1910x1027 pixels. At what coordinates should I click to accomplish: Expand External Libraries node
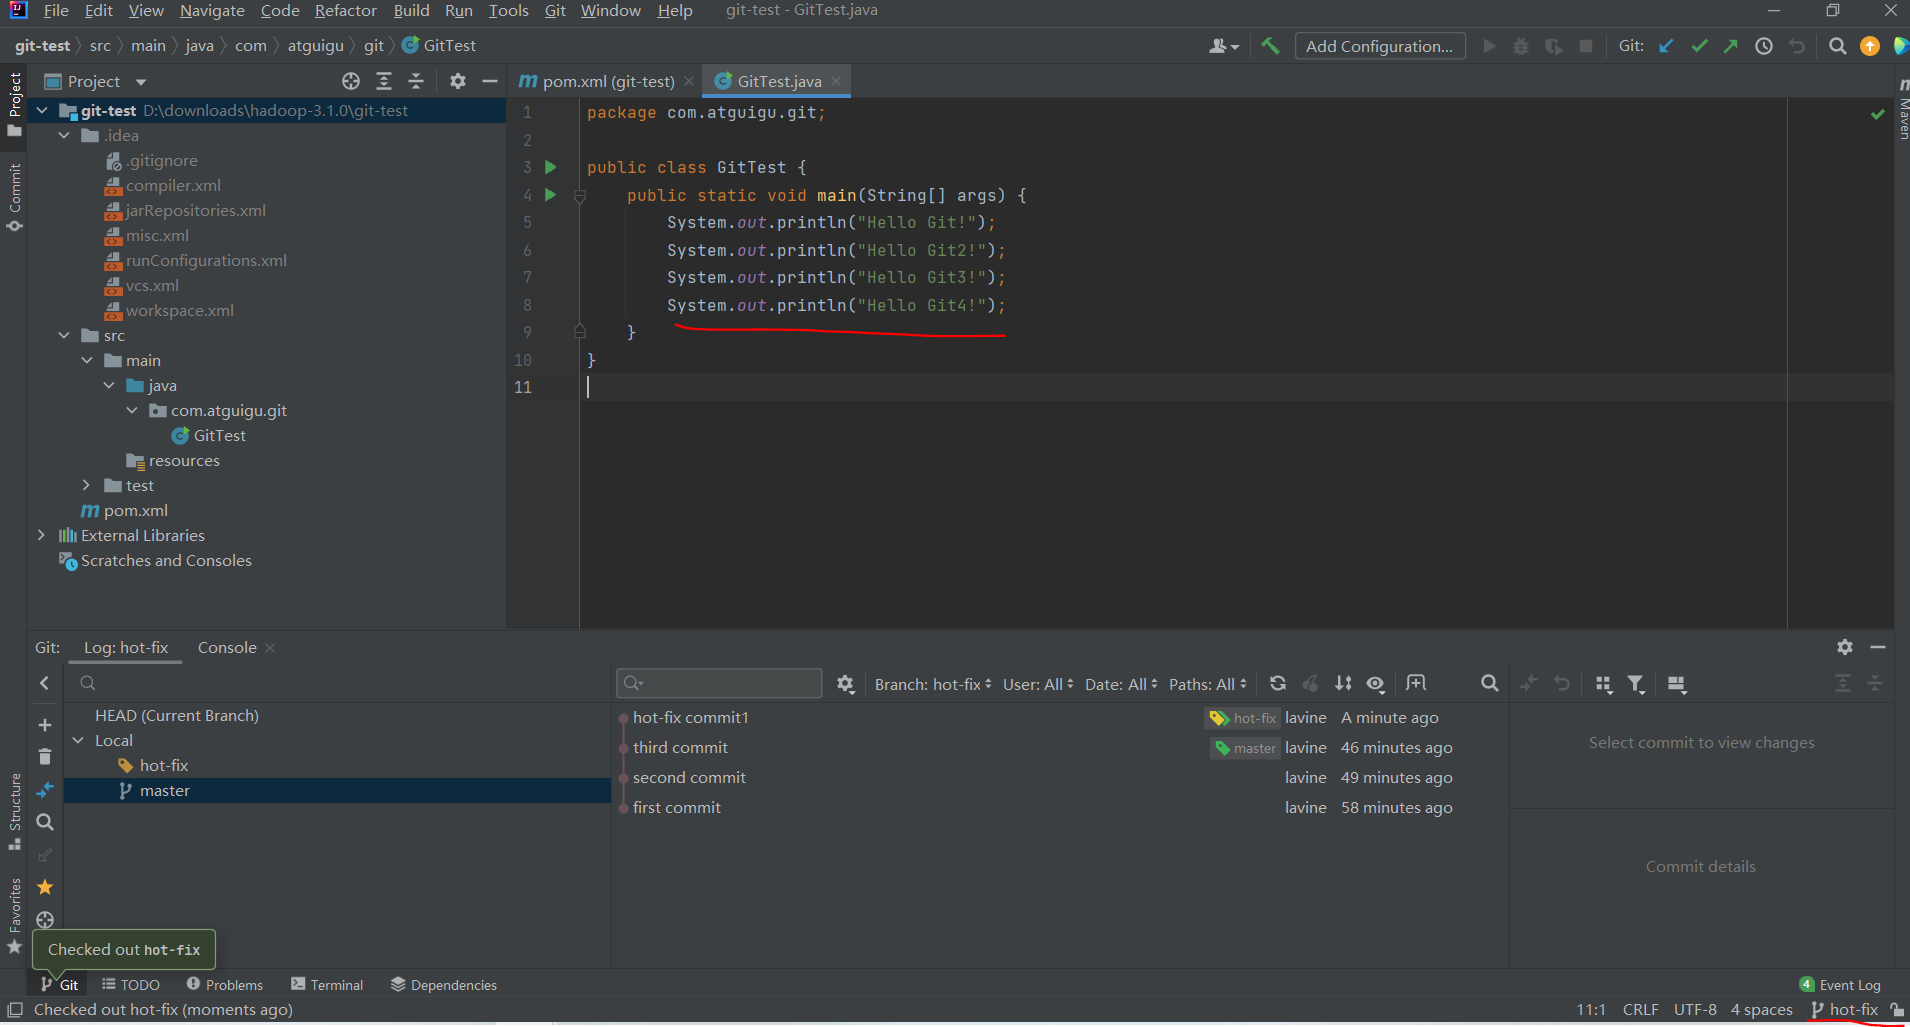[x=42, y=536]
